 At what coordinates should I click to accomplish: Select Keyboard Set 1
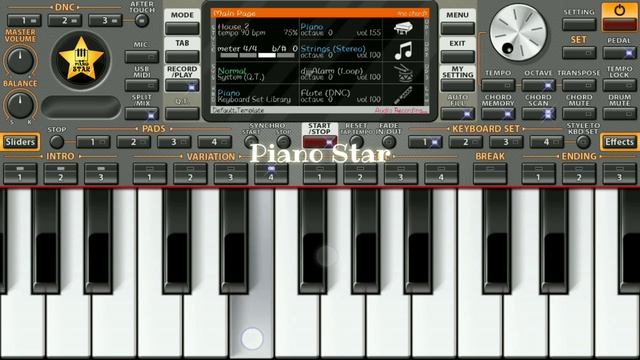(425, 142)
